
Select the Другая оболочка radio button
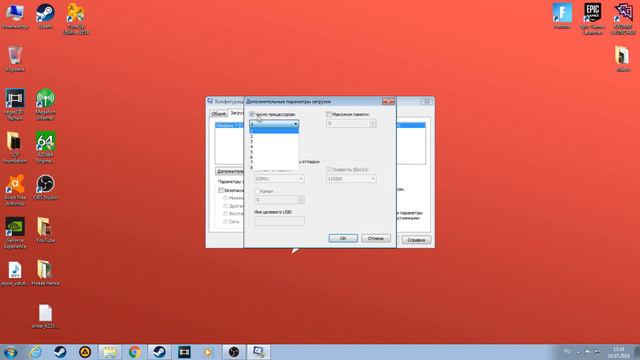click(x=225, y=206)
